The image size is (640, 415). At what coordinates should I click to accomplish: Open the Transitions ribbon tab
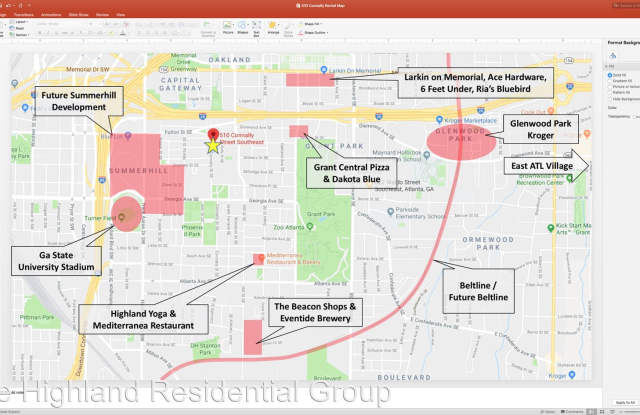(24, 15)
